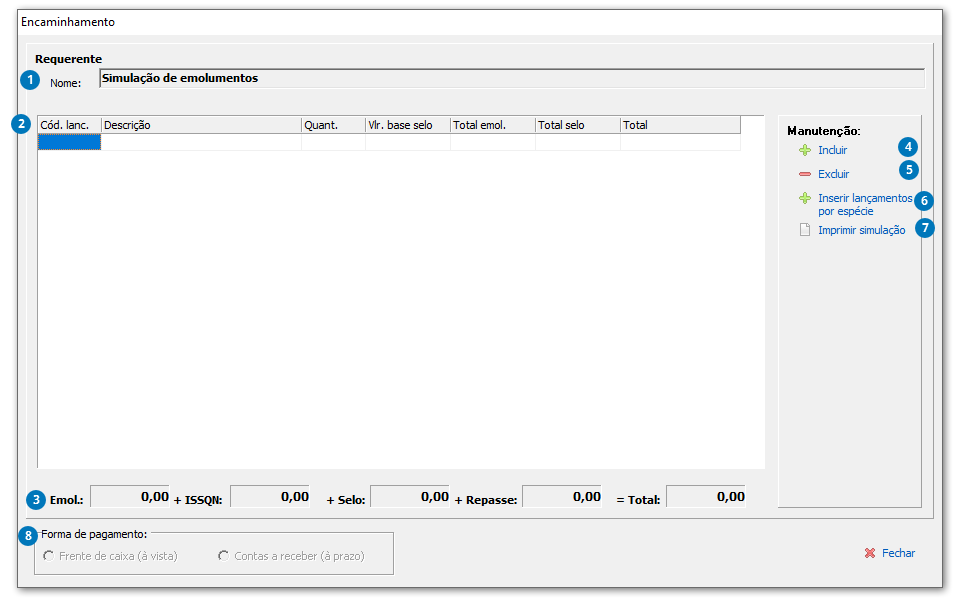Select the highlighted Cód. lanc. cell
The image size is (956, 601).
point(69,142)
